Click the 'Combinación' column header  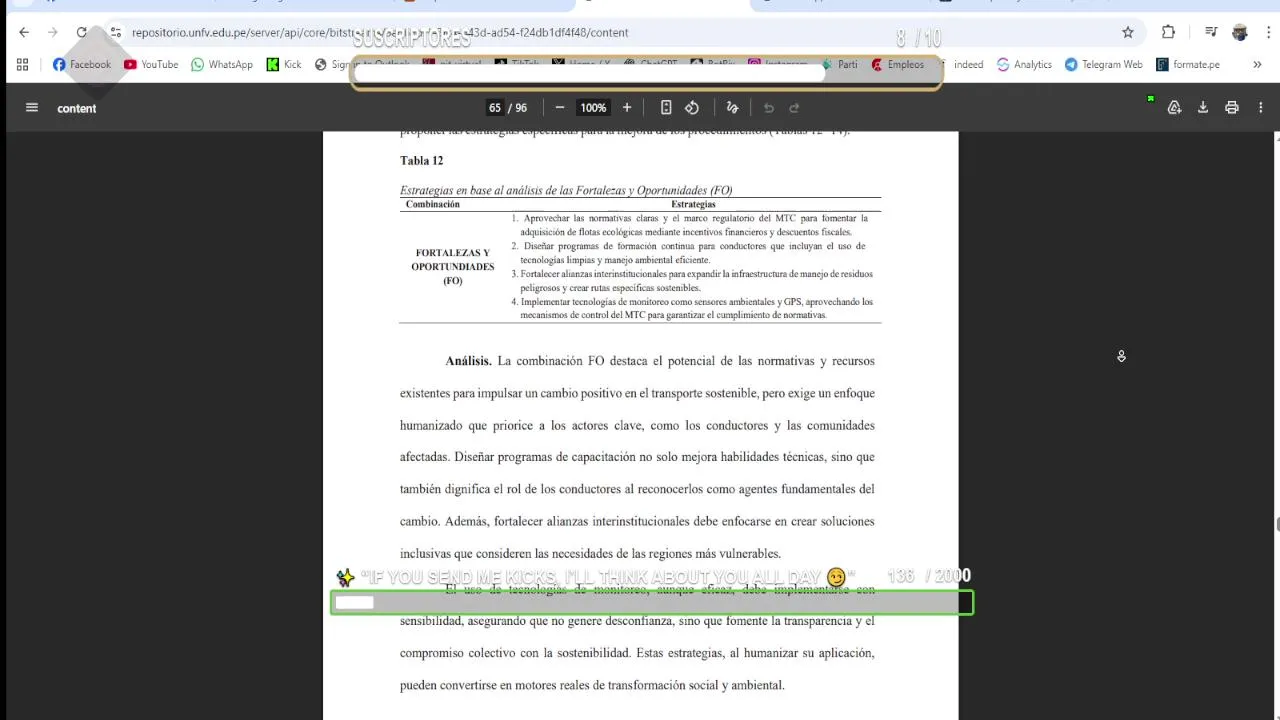pos(433,204)
